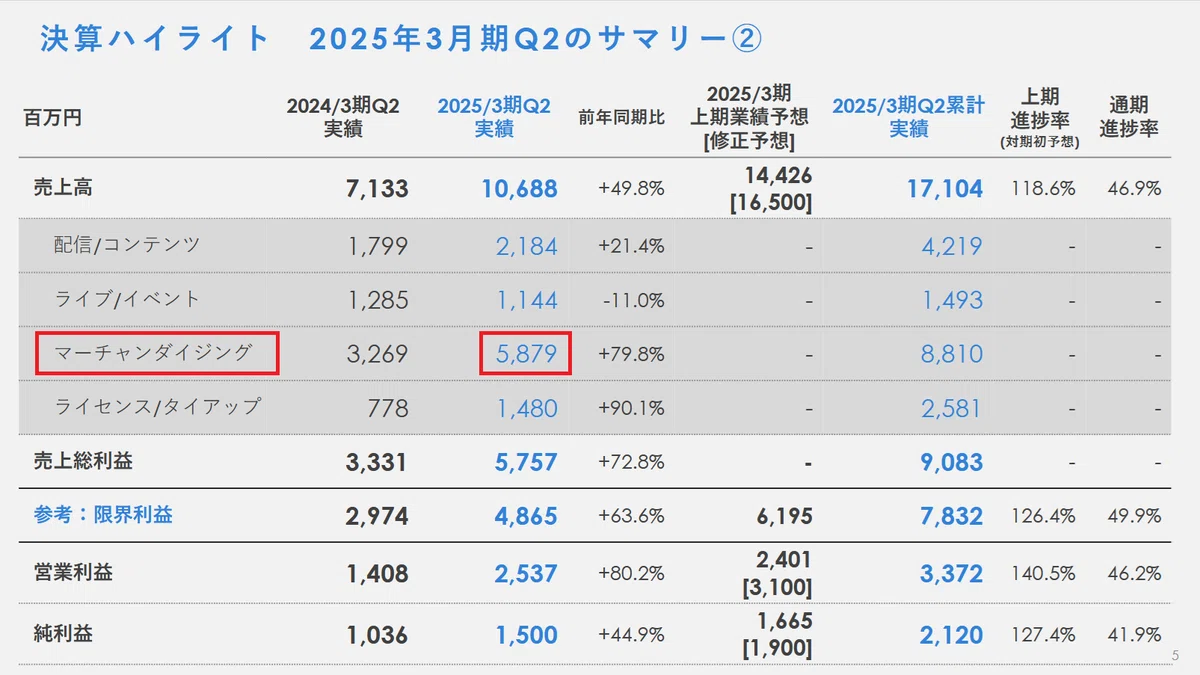Click the 2025/3期Q2累計 実績 column header
The image size is (1200, 675).
908,117
